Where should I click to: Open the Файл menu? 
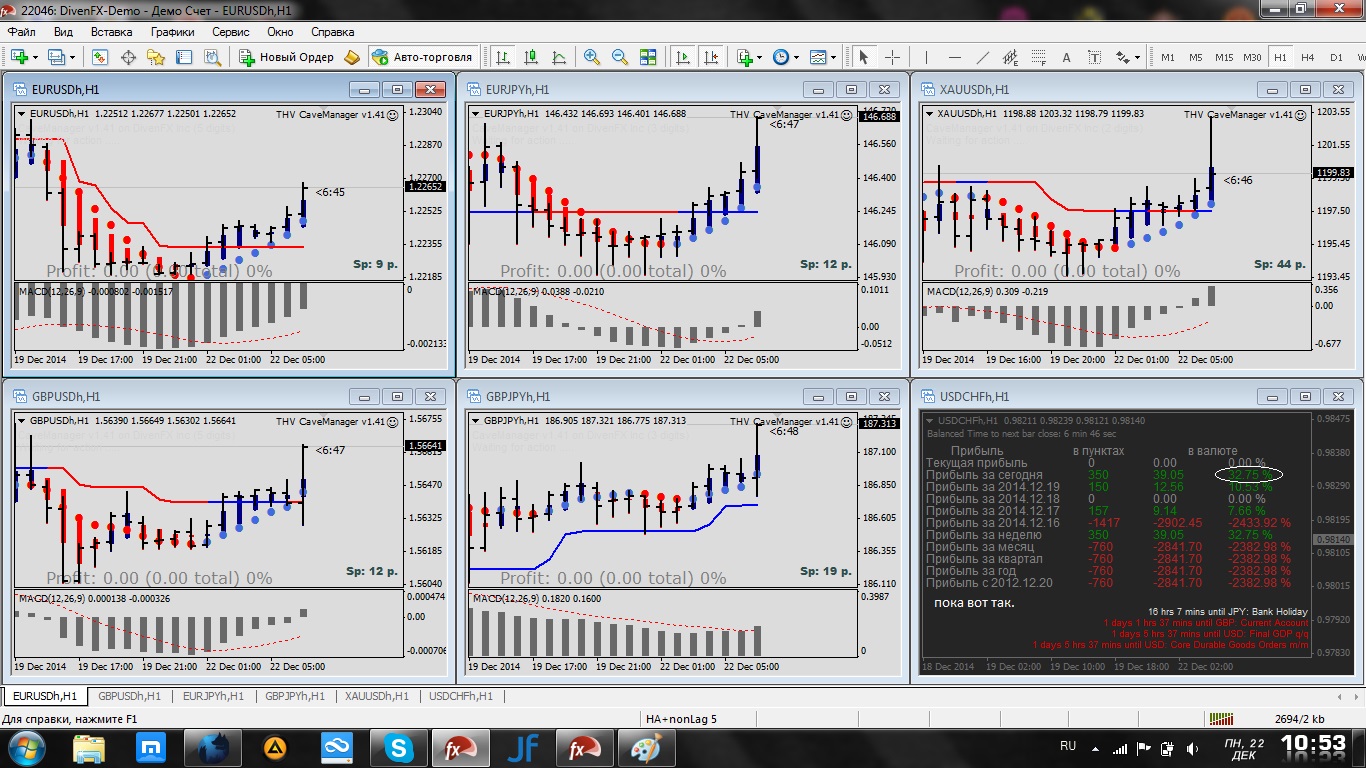point(22,32)
